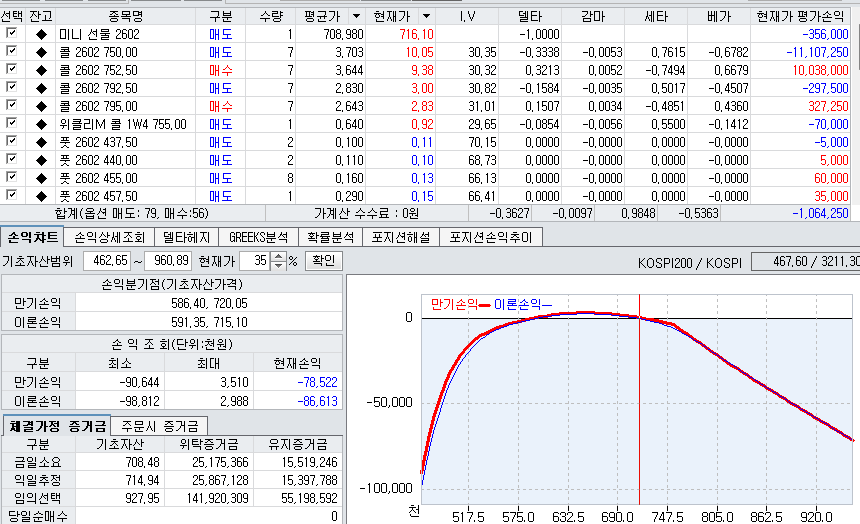The image size is (860, 524).
Task: Click the diamond icon for 콜 2602 750.00
Action: pyautogui.click(x=41, y=53)
